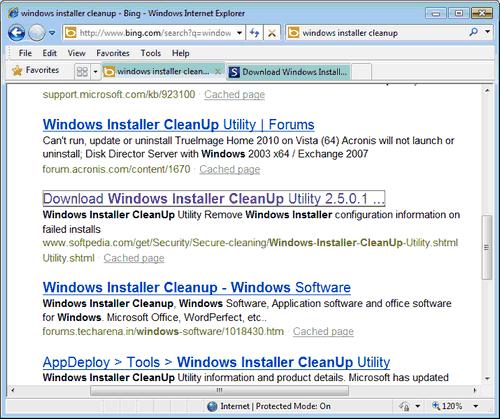Open the zoom level 120% dropdown arrow
This screenshot has width=500, height=419.
coord(476,406)
